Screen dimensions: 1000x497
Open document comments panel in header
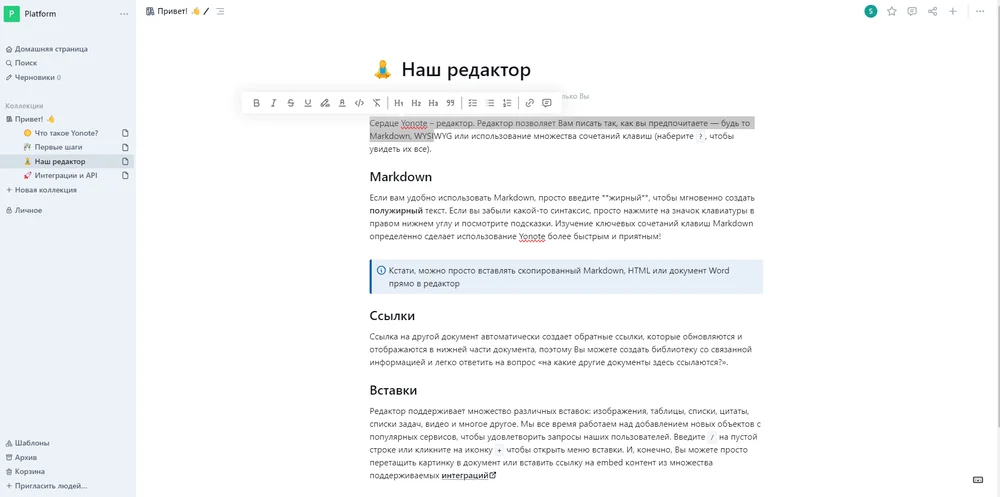[x=912, y=11]
